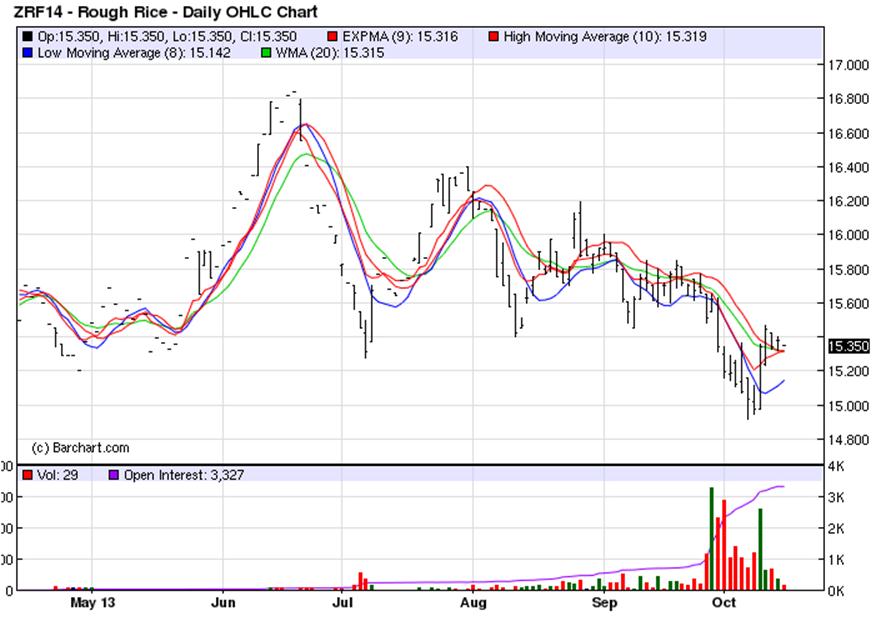The width and height of the screenshot is (876, 641).
Task: Click the black OHLC legend swatch
Action: tap(25, 37)
